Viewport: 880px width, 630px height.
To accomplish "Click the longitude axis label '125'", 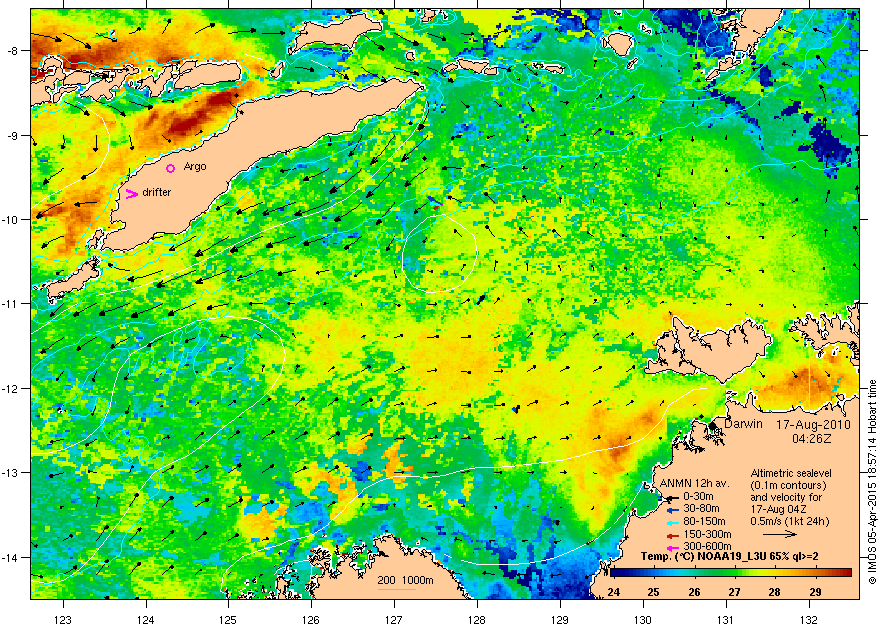I will (228, 620).
